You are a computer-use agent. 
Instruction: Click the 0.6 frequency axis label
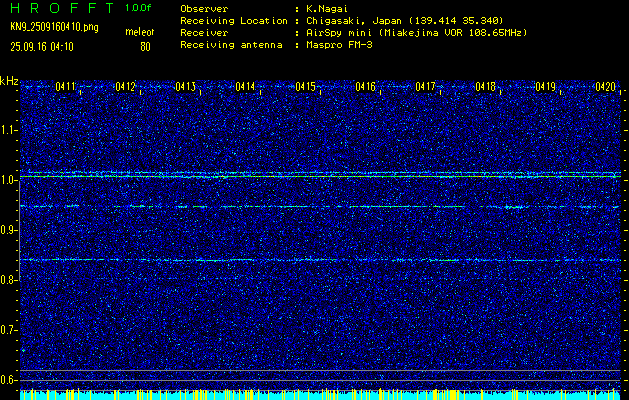[8, 380]
